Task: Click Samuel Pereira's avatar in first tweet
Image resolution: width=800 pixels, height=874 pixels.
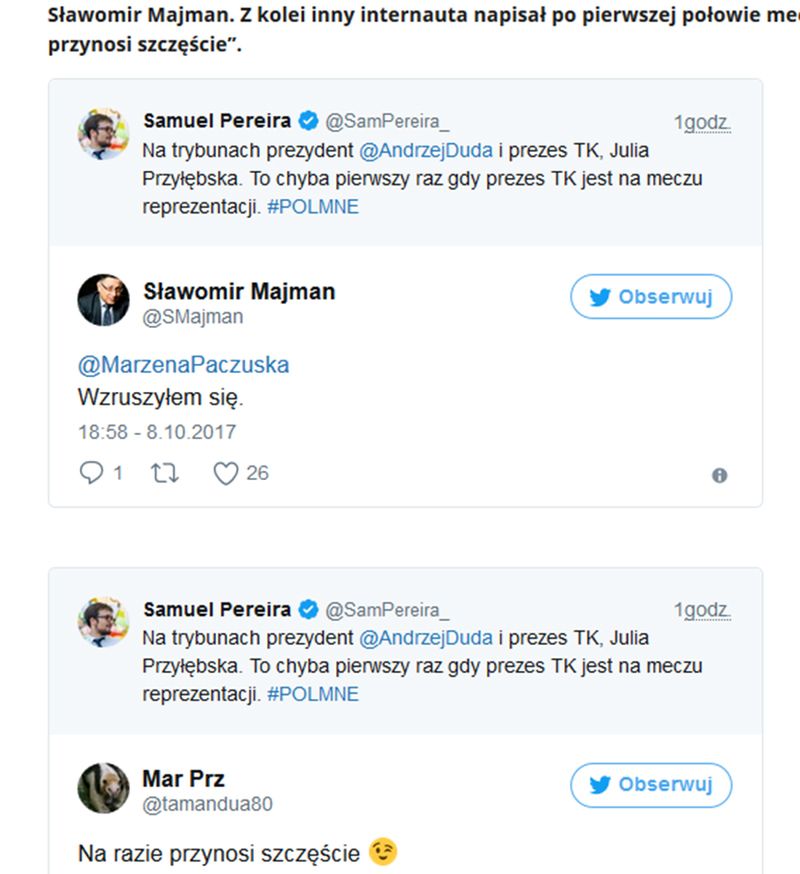Action: [103, 134]
